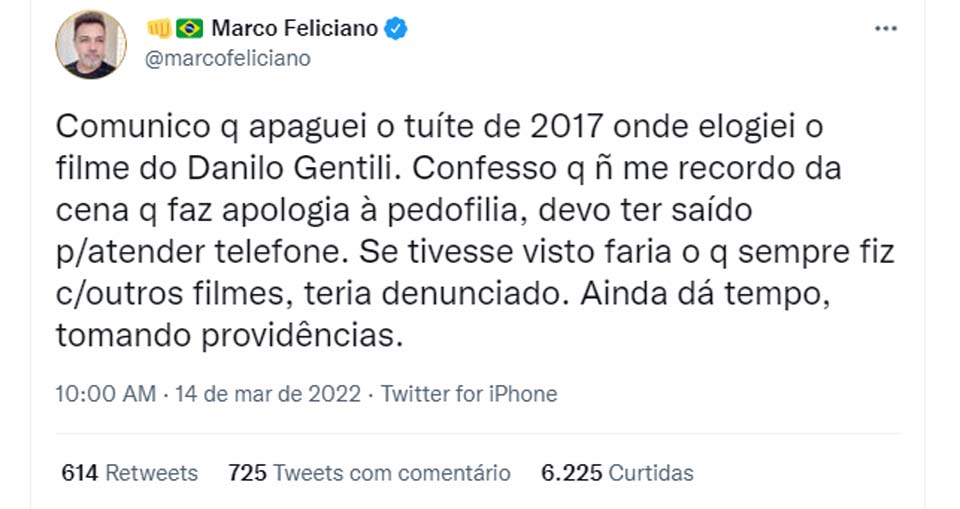The height and width of the screenshot is (509, 960).
Task: Open the Twitter for iPhone source link
Action: tap(469, 394)
